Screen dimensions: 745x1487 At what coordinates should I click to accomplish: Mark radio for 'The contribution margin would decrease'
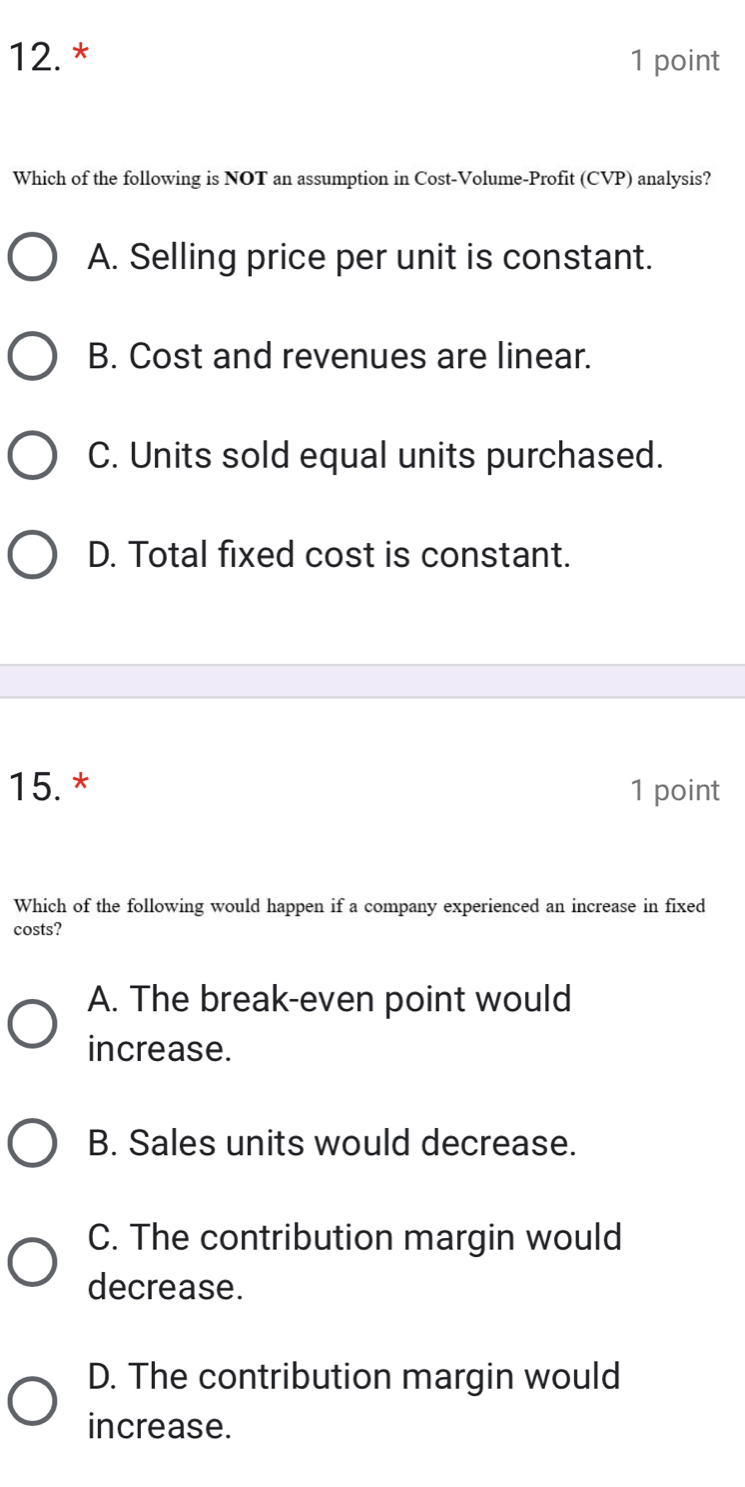(x=33, y=1261)
